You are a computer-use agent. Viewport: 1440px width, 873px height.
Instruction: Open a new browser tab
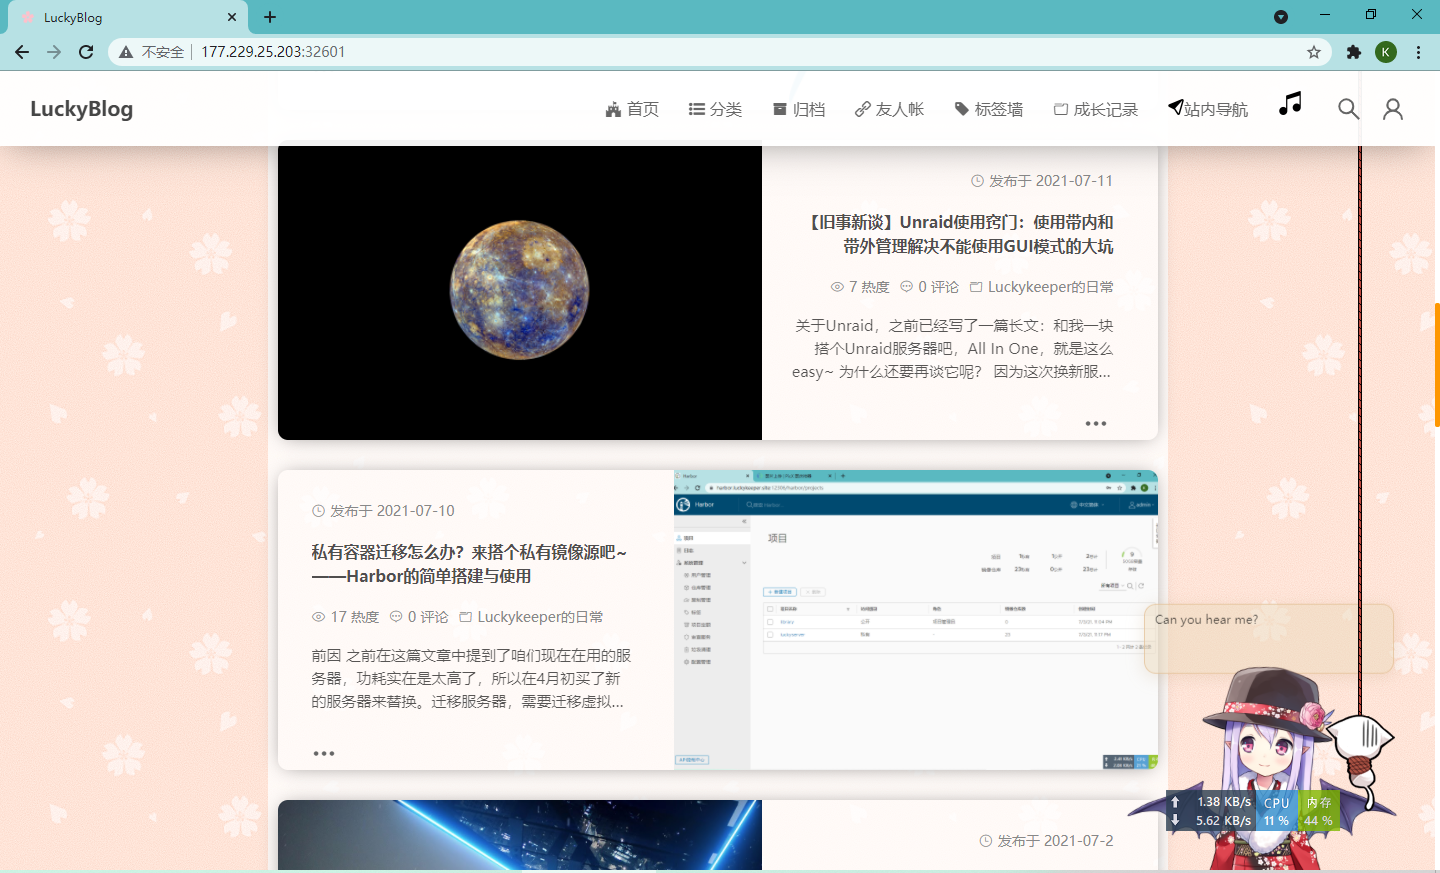270,17
